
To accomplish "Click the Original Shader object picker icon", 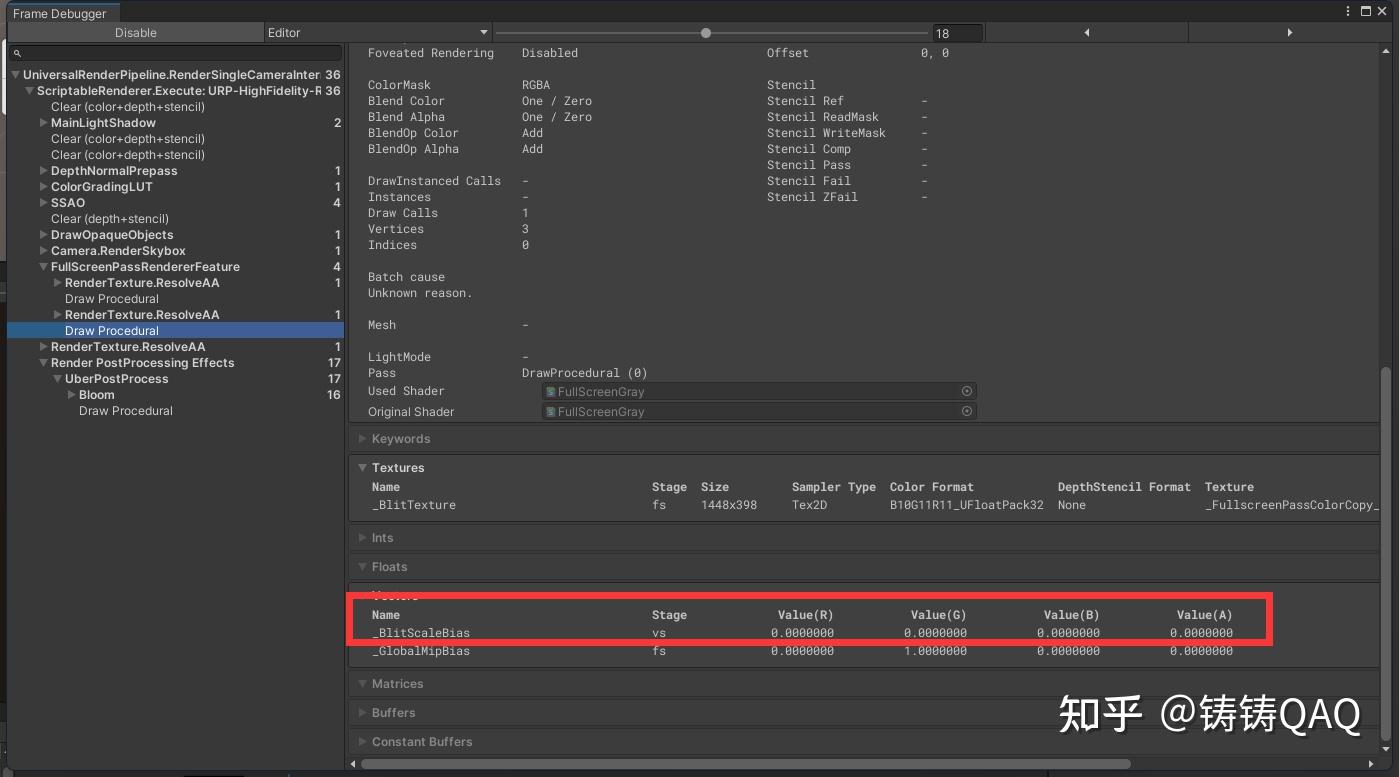I will pyautogui.click(x=967, y=411).
